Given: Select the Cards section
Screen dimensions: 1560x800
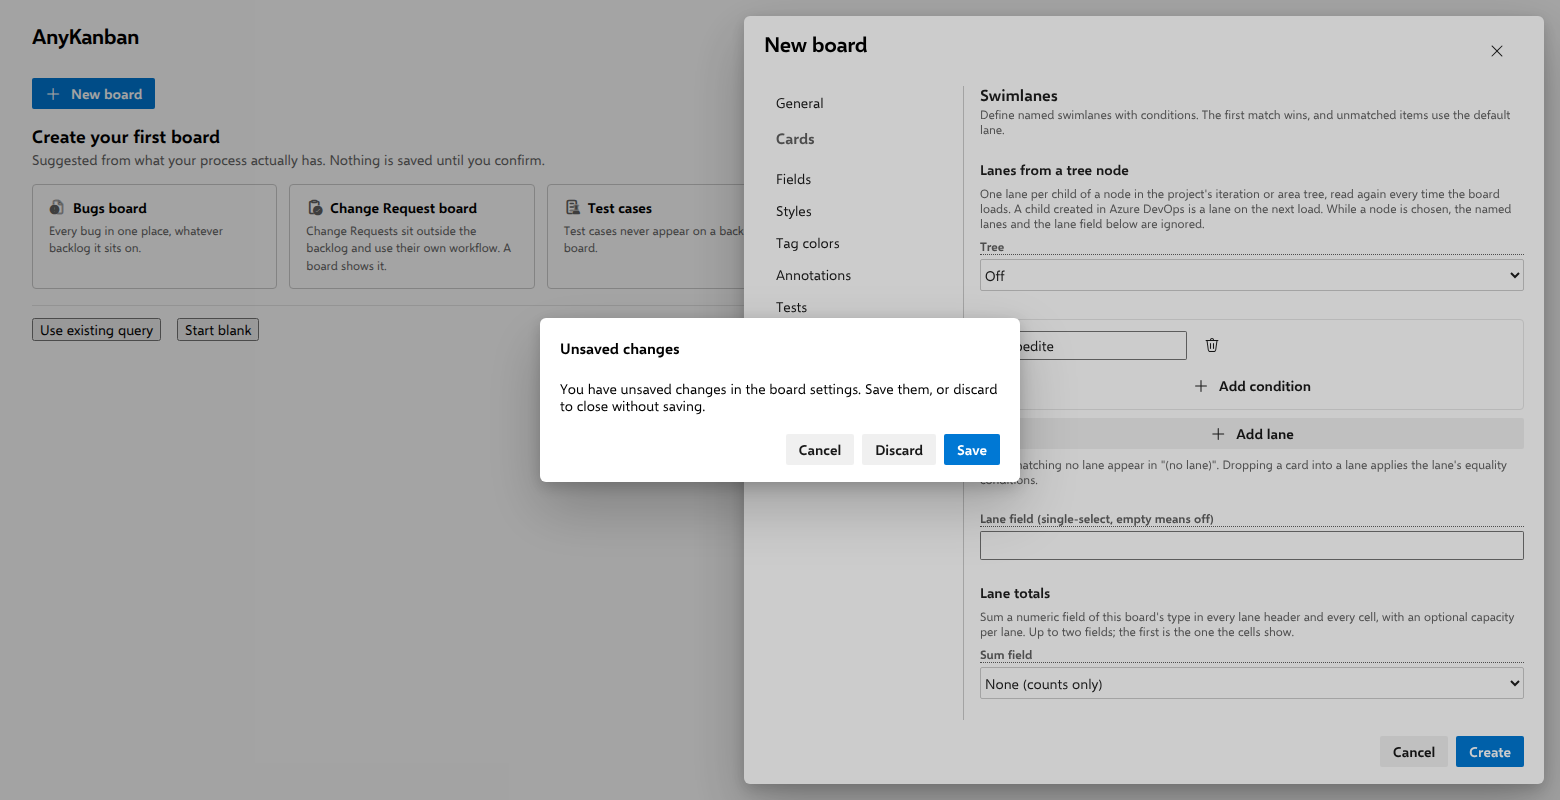Looking at the screenshot, I should point(795,139).
